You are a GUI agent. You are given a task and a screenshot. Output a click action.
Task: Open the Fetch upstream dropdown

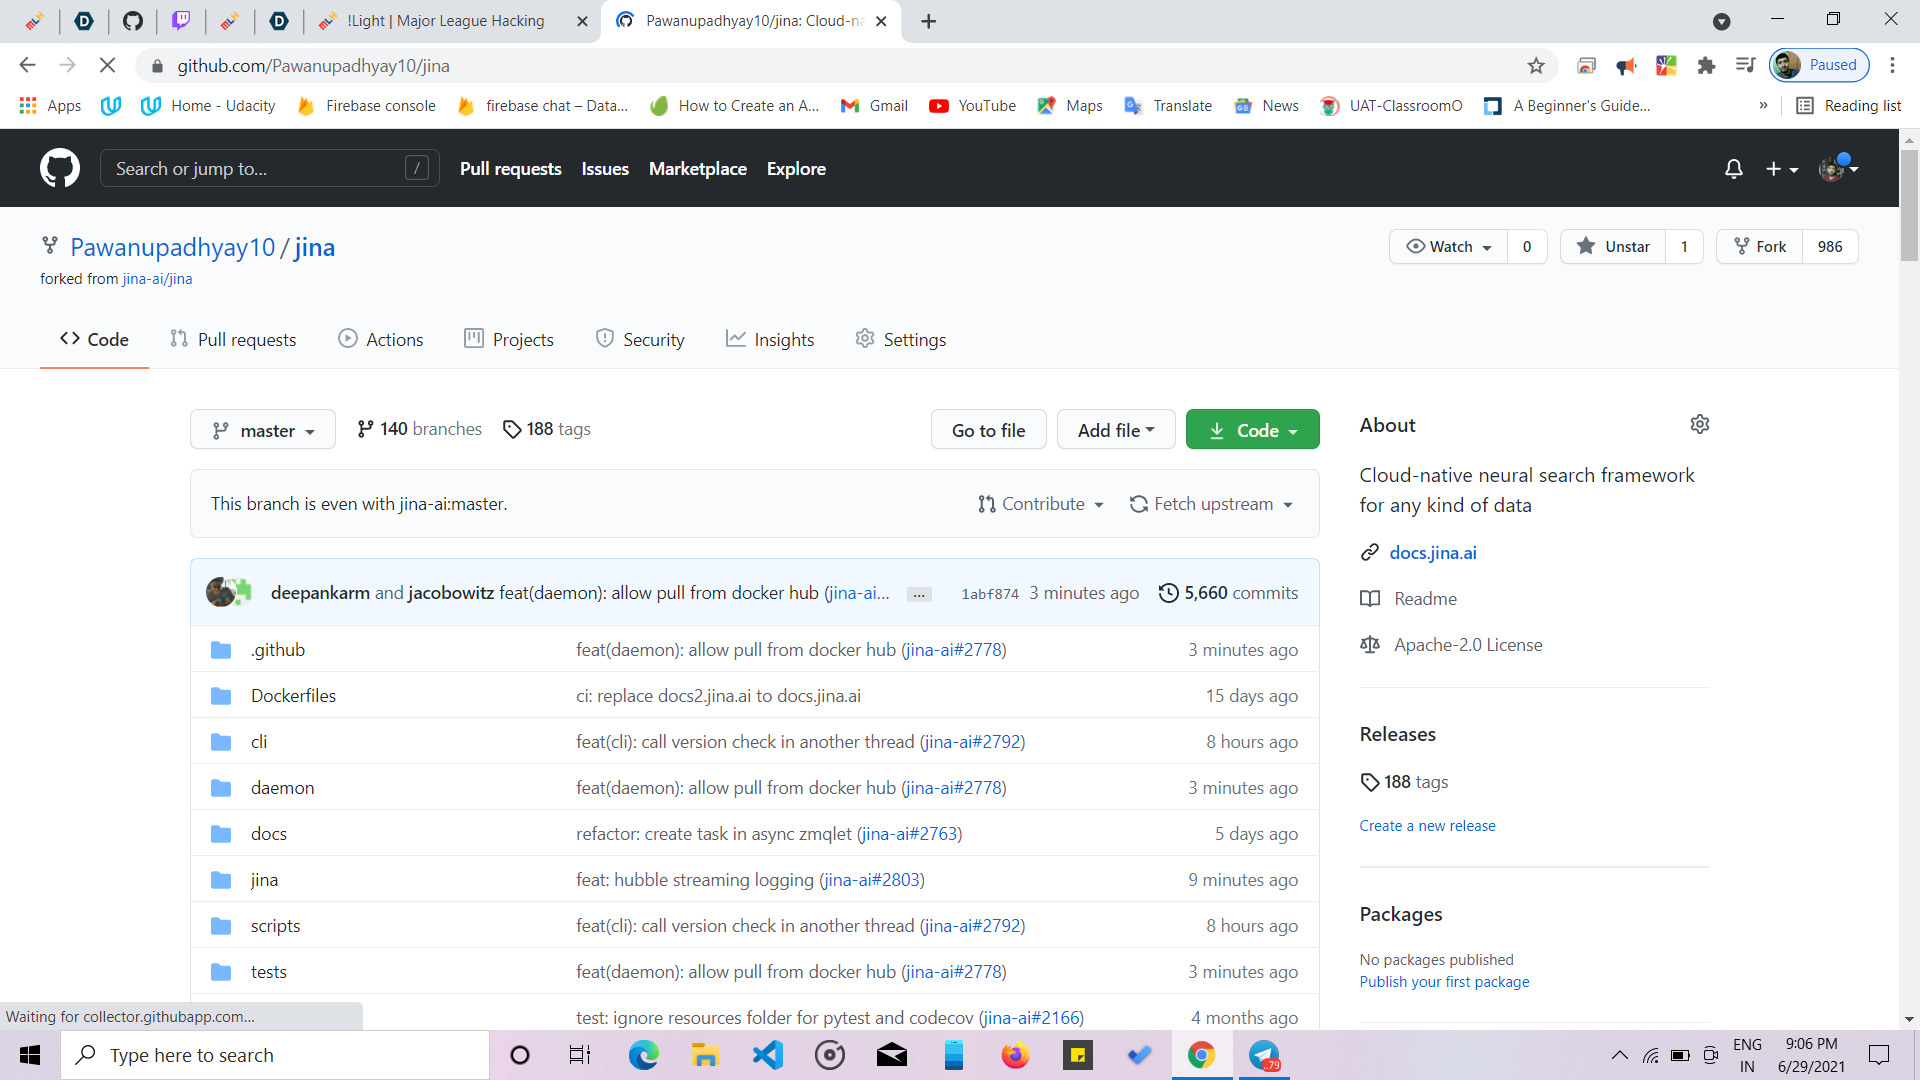(x=1211, y=504)
